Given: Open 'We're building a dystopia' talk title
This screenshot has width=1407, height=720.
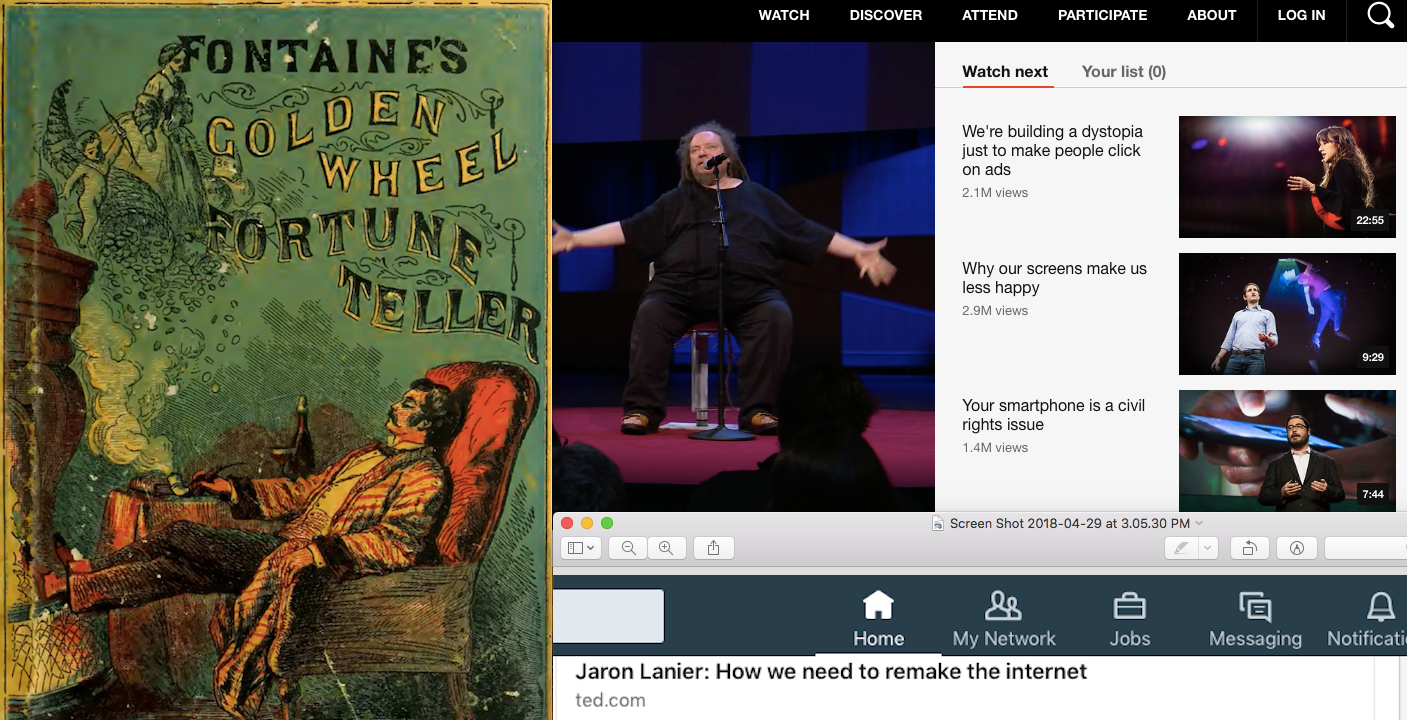Looking at the screenshot, I should (x=1052, y=150).
